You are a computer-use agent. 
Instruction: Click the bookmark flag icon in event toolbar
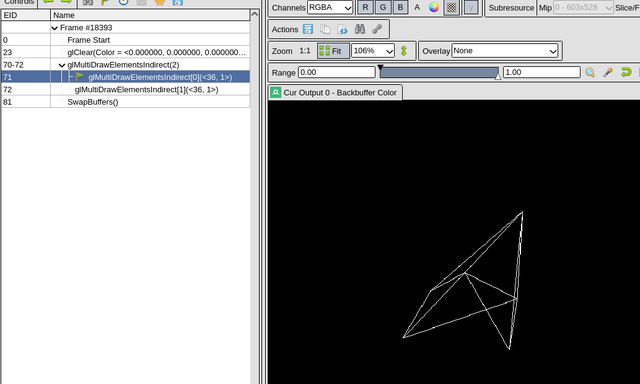tap(105, 2)
